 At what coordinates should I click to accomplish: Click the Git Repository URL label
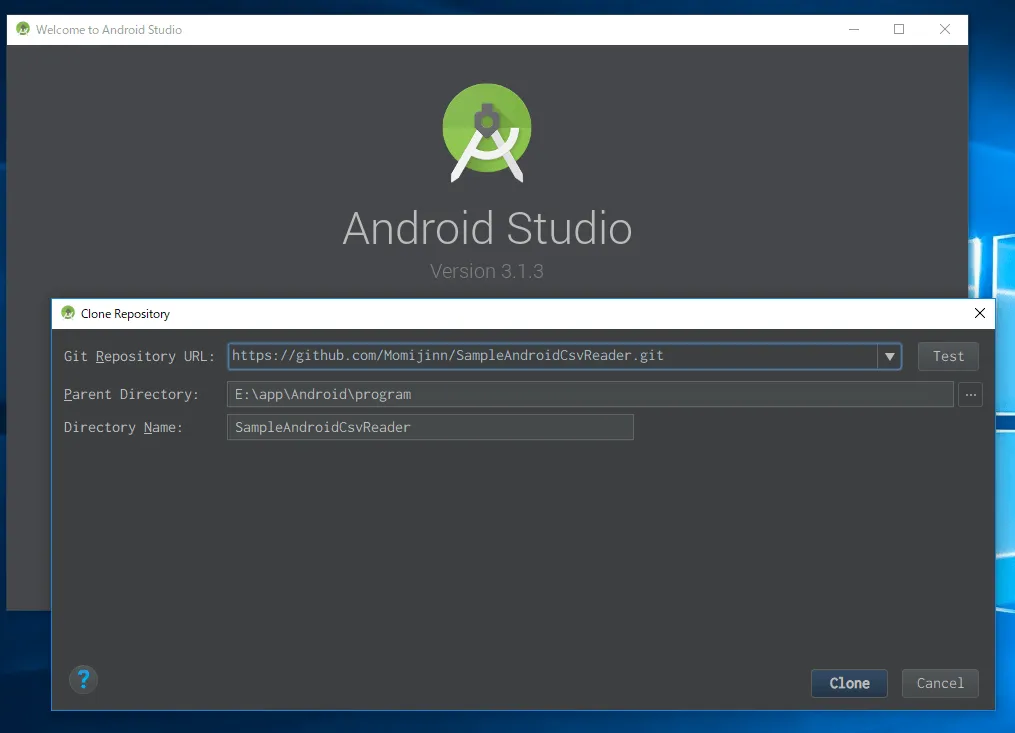pos(139,356)
